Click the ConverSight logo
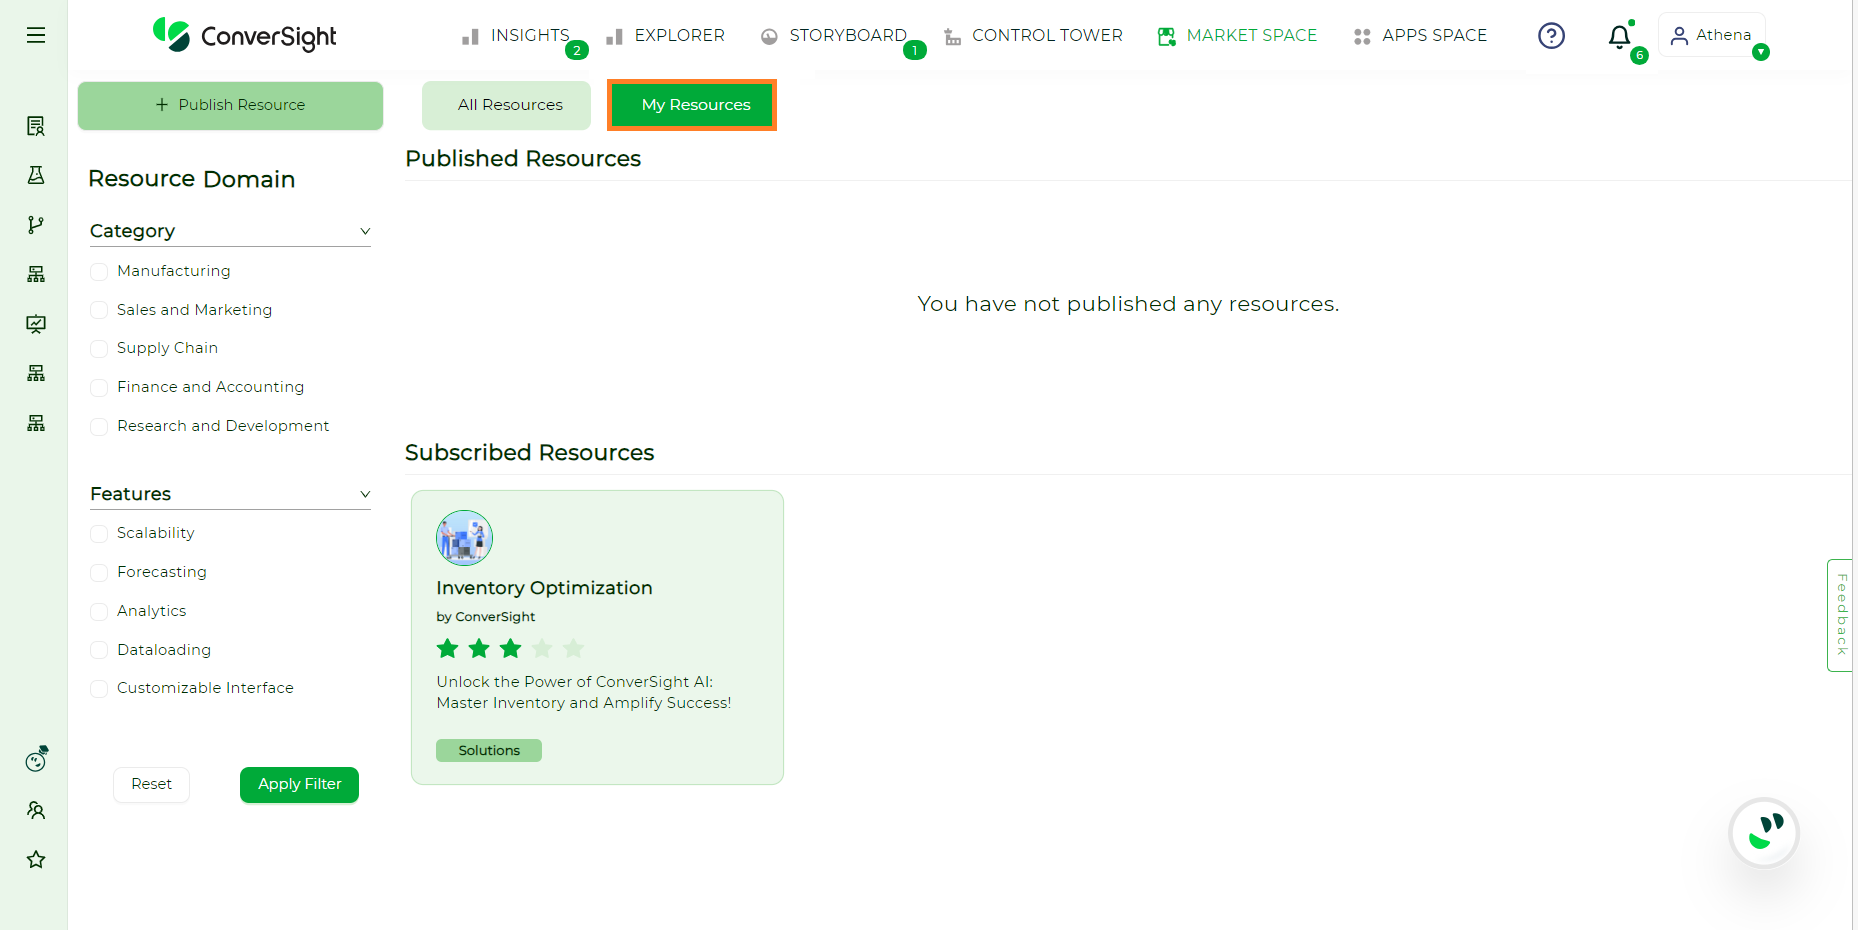The image size is (1858, 930). (245, 36)
